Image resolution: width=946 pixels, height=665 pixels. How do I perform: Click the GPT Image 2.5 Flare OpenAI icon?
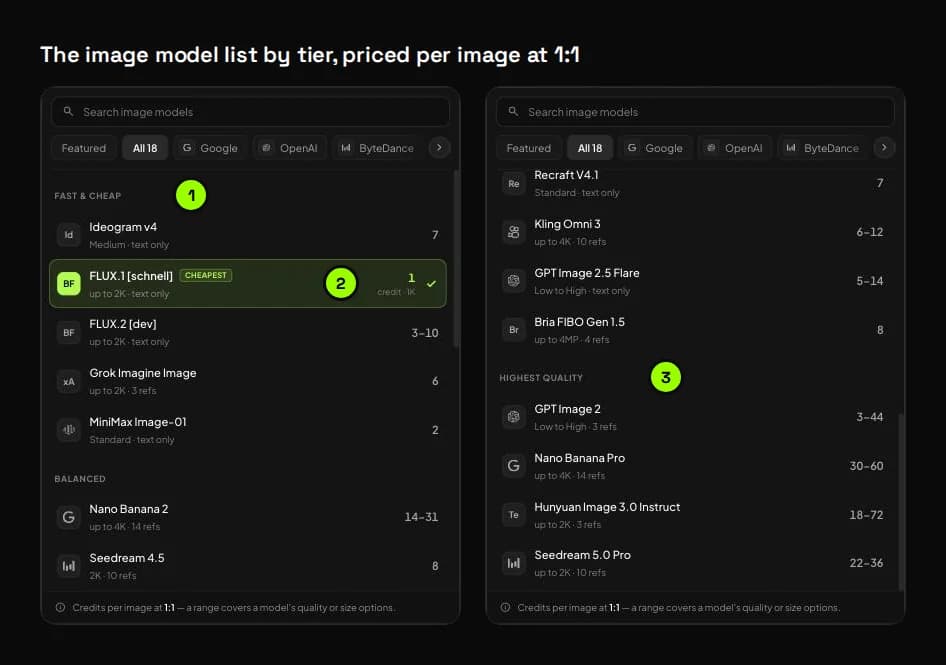coord(513,281)
